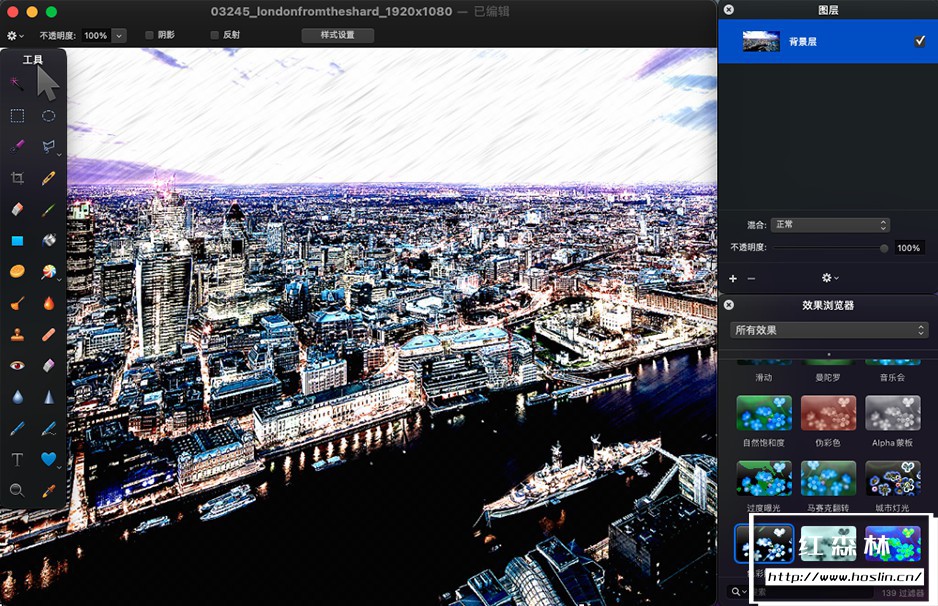Select the Type (T) tool
The height and width of the screenshot is (606, 938).
click(x=17, y=459)
